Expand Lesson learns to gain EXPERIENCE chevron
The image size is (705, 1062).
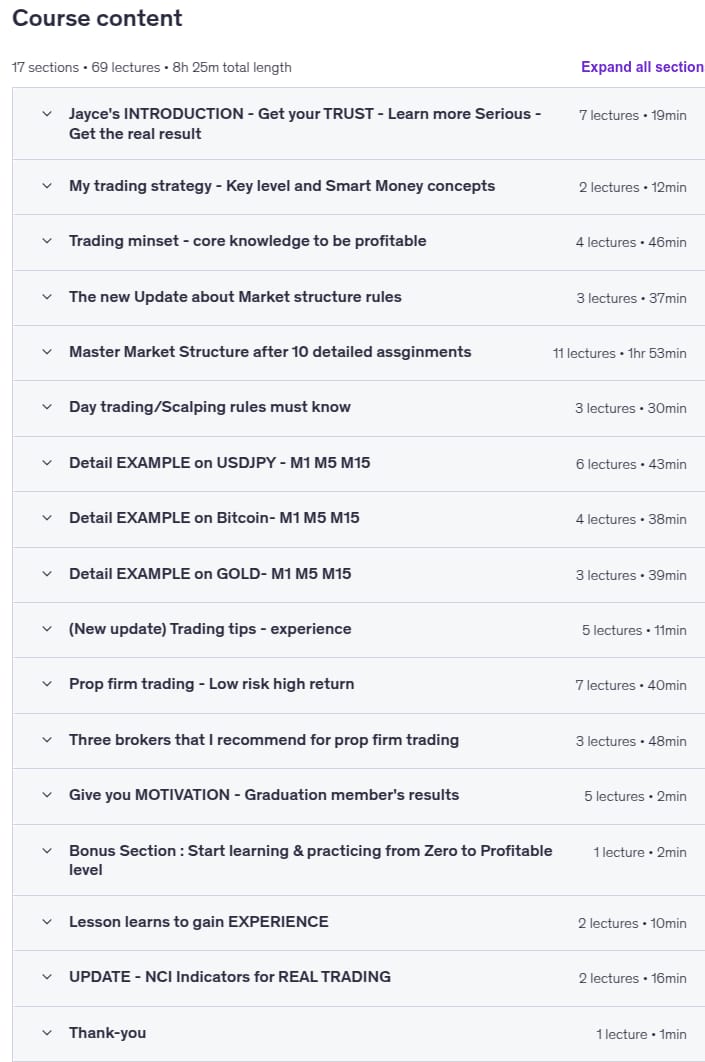(x=47, y=922)
